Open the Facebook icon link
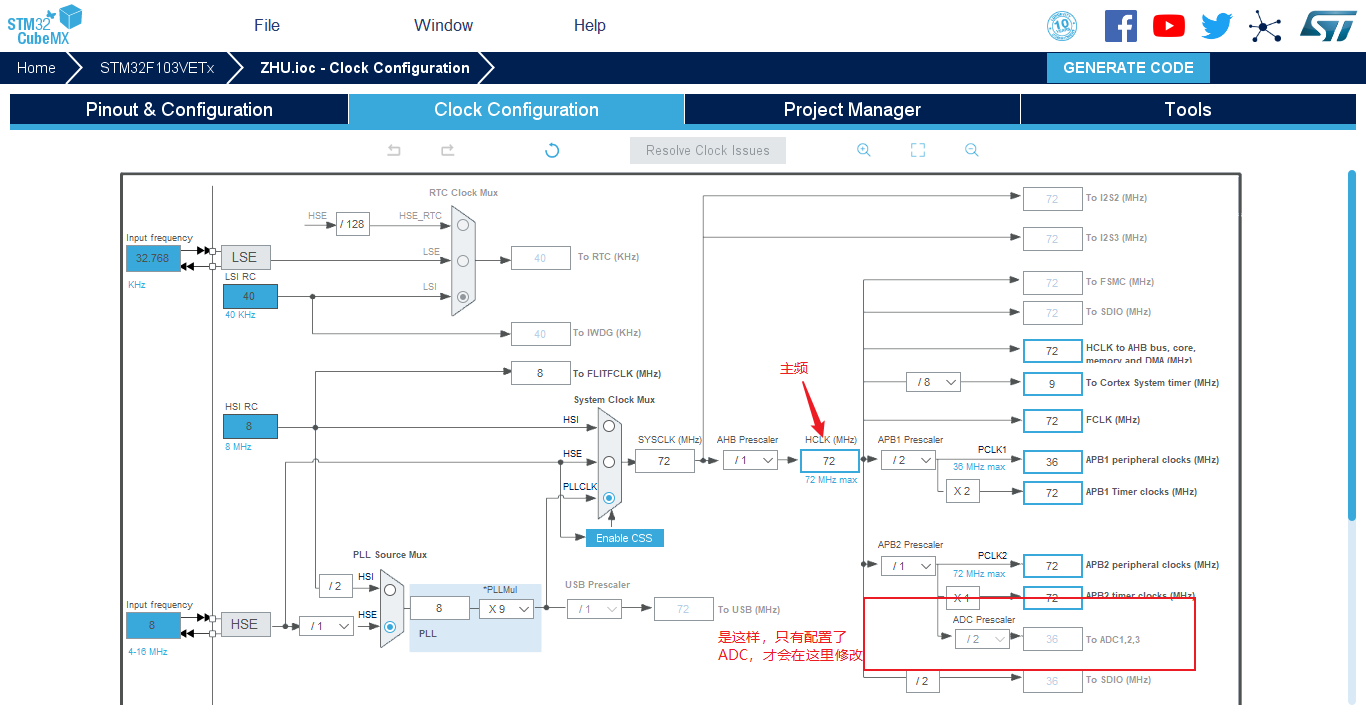The image size is (1366, 715). click(1121, 26)
